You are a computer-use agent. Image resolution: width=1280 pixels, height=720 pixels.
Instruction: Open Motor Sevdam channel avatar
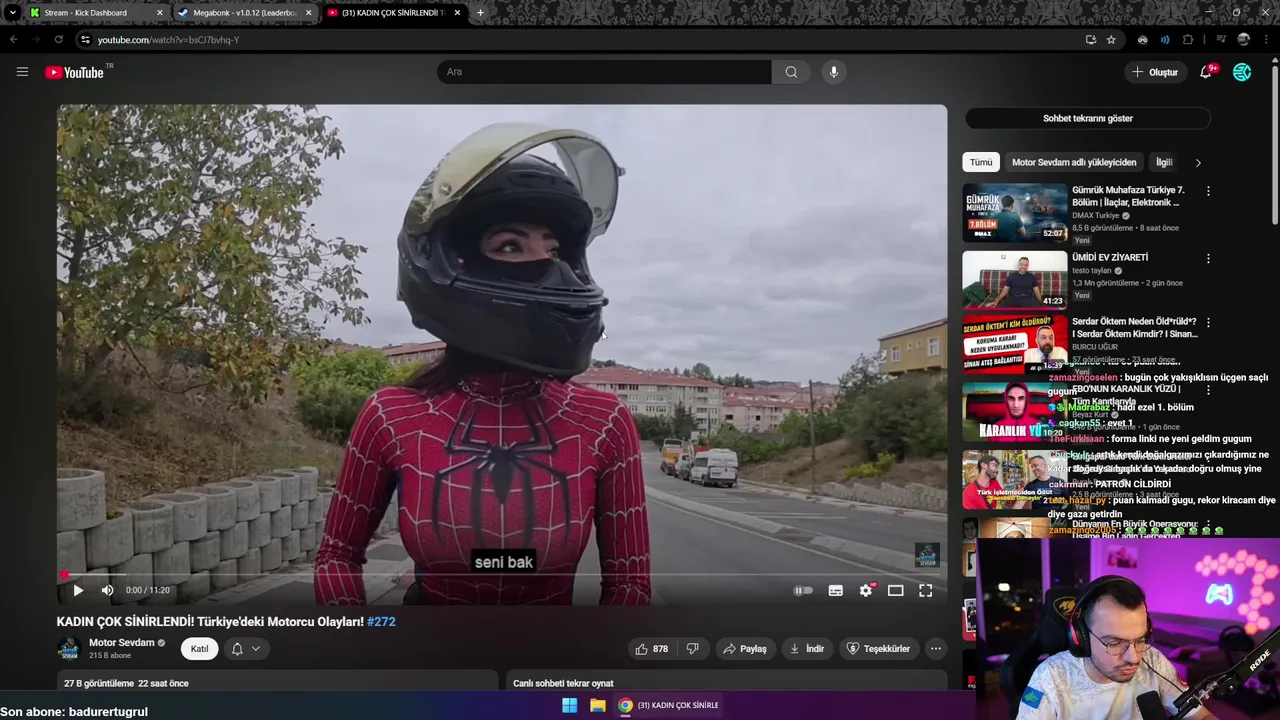(69, 649)
